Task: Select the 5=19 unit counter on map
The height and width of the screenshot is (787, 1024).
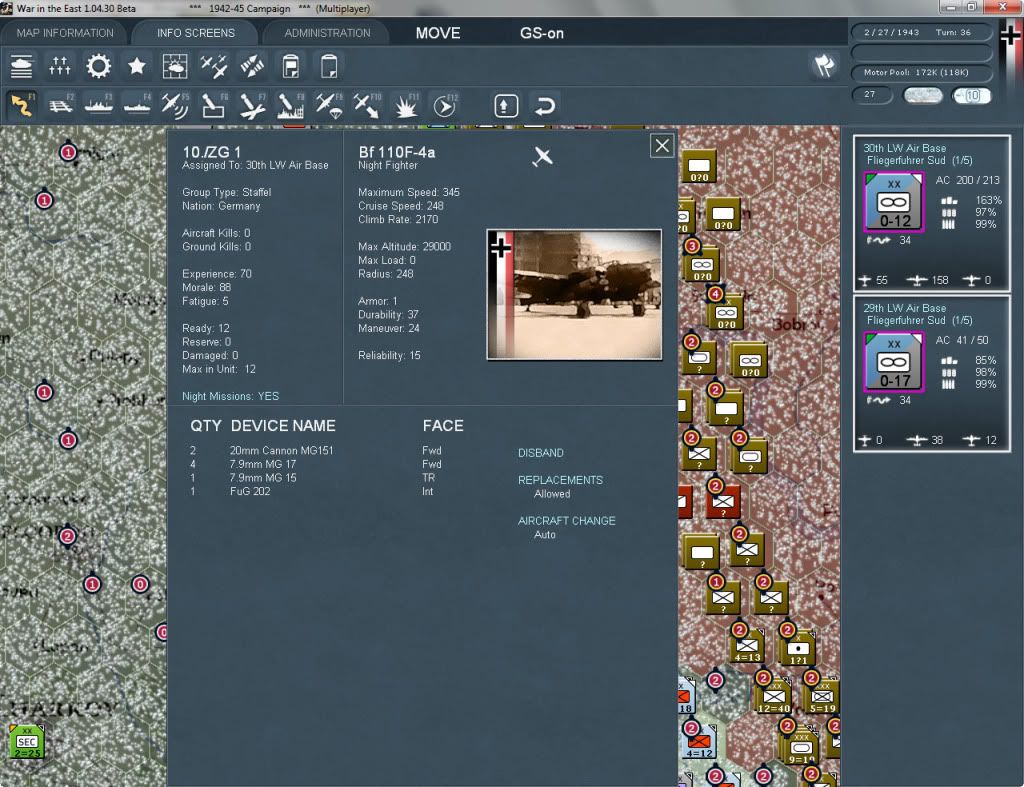Action: 822,698
